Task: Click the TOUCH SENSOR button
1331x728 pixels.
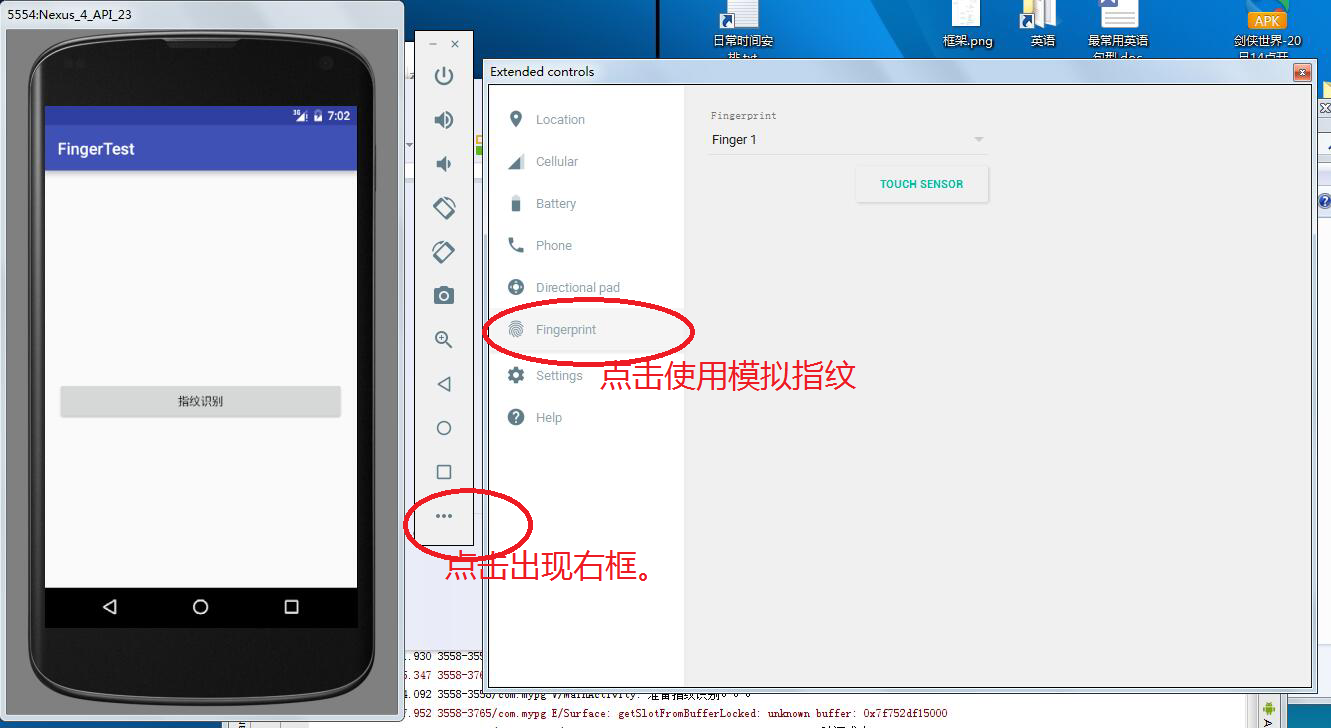Action: [921, 184]
